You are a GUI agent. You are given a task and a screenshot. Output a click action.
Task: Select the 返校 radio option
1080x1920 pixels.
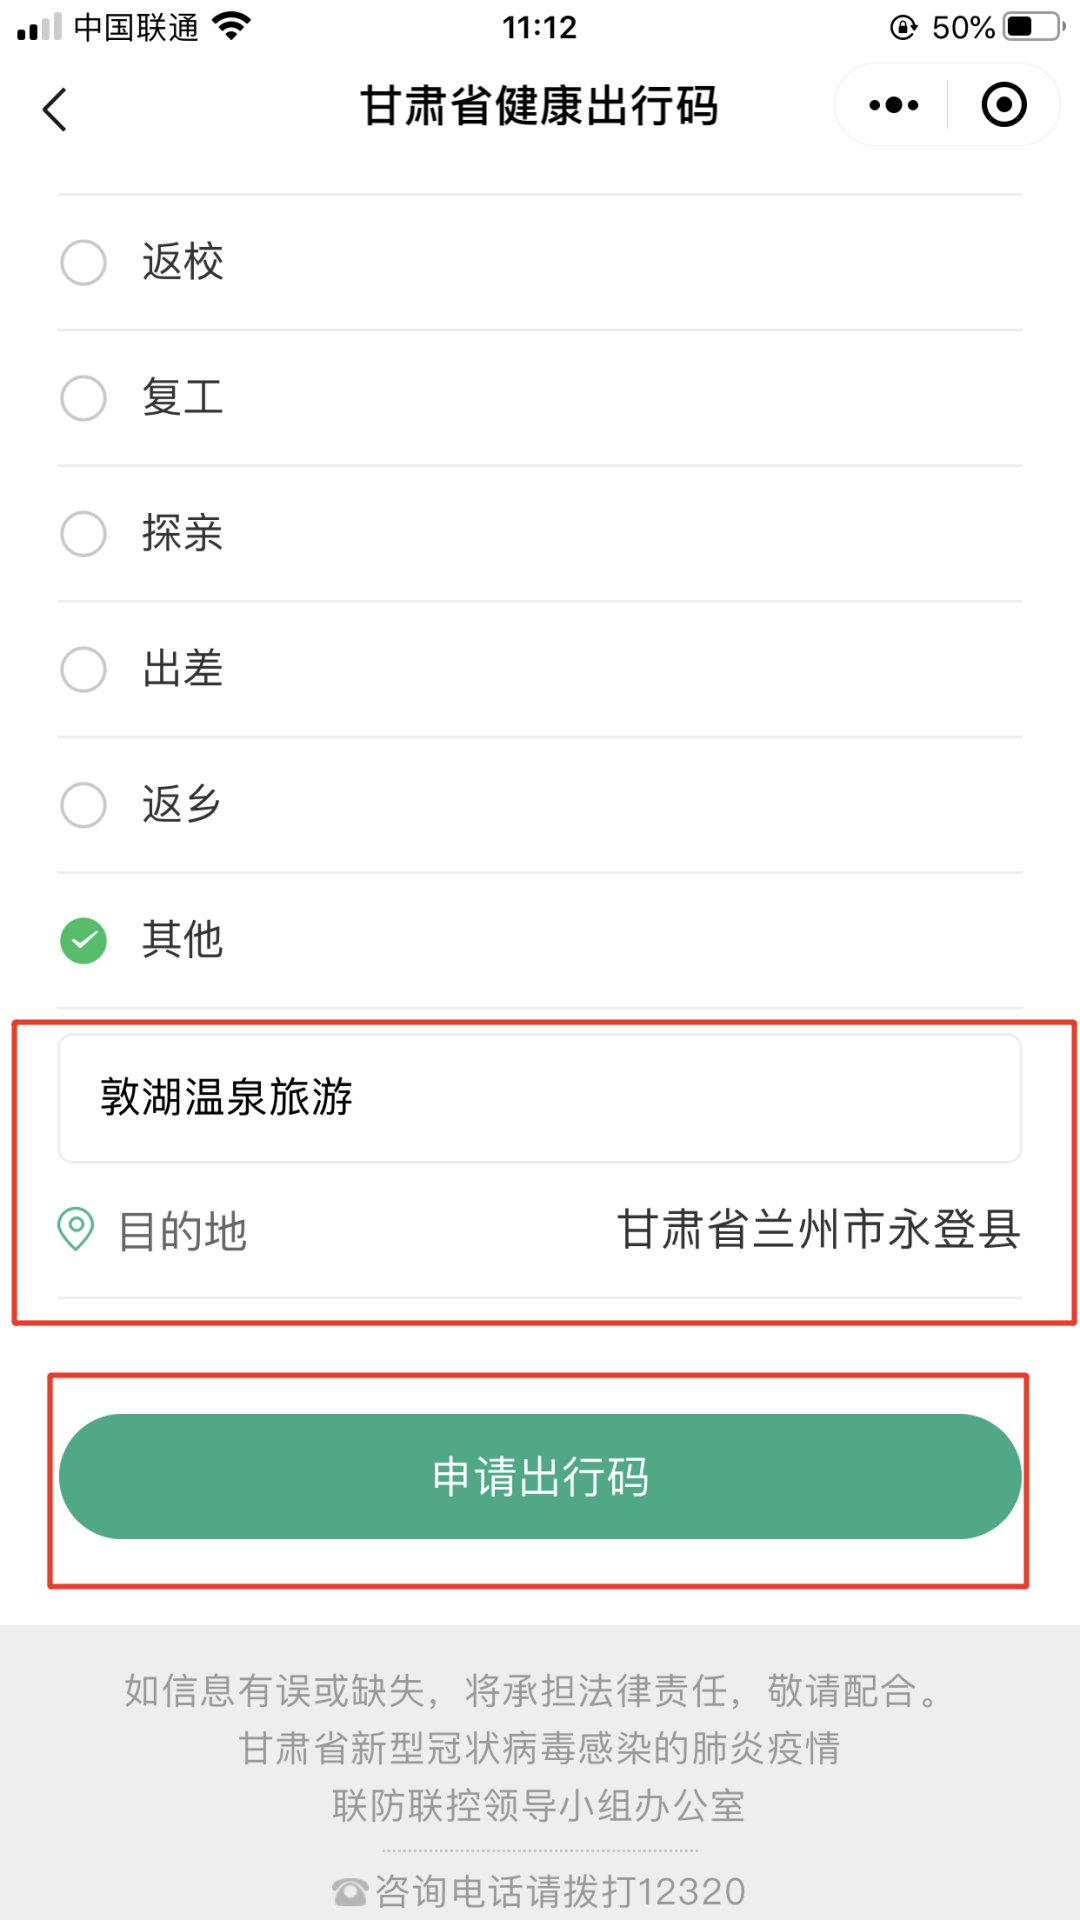point(84,262)
